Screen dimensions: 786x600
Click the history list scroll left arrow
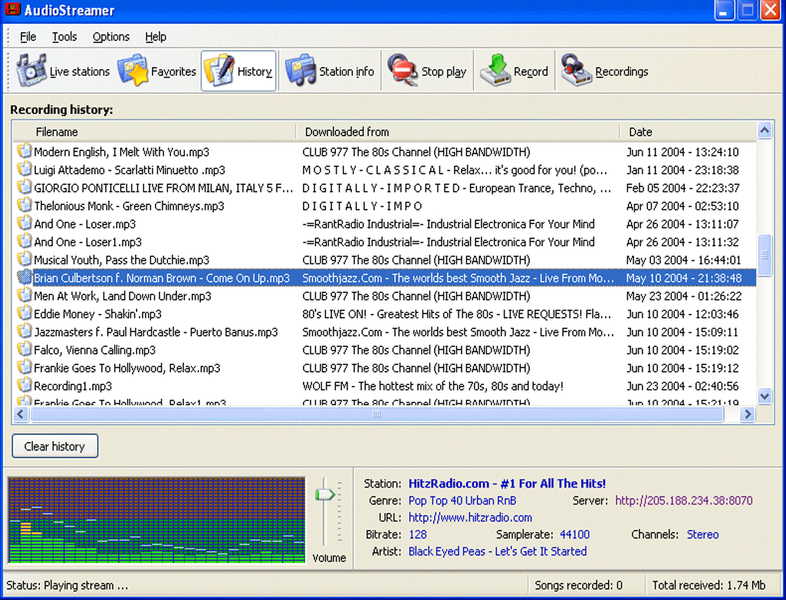pos(21,414)
